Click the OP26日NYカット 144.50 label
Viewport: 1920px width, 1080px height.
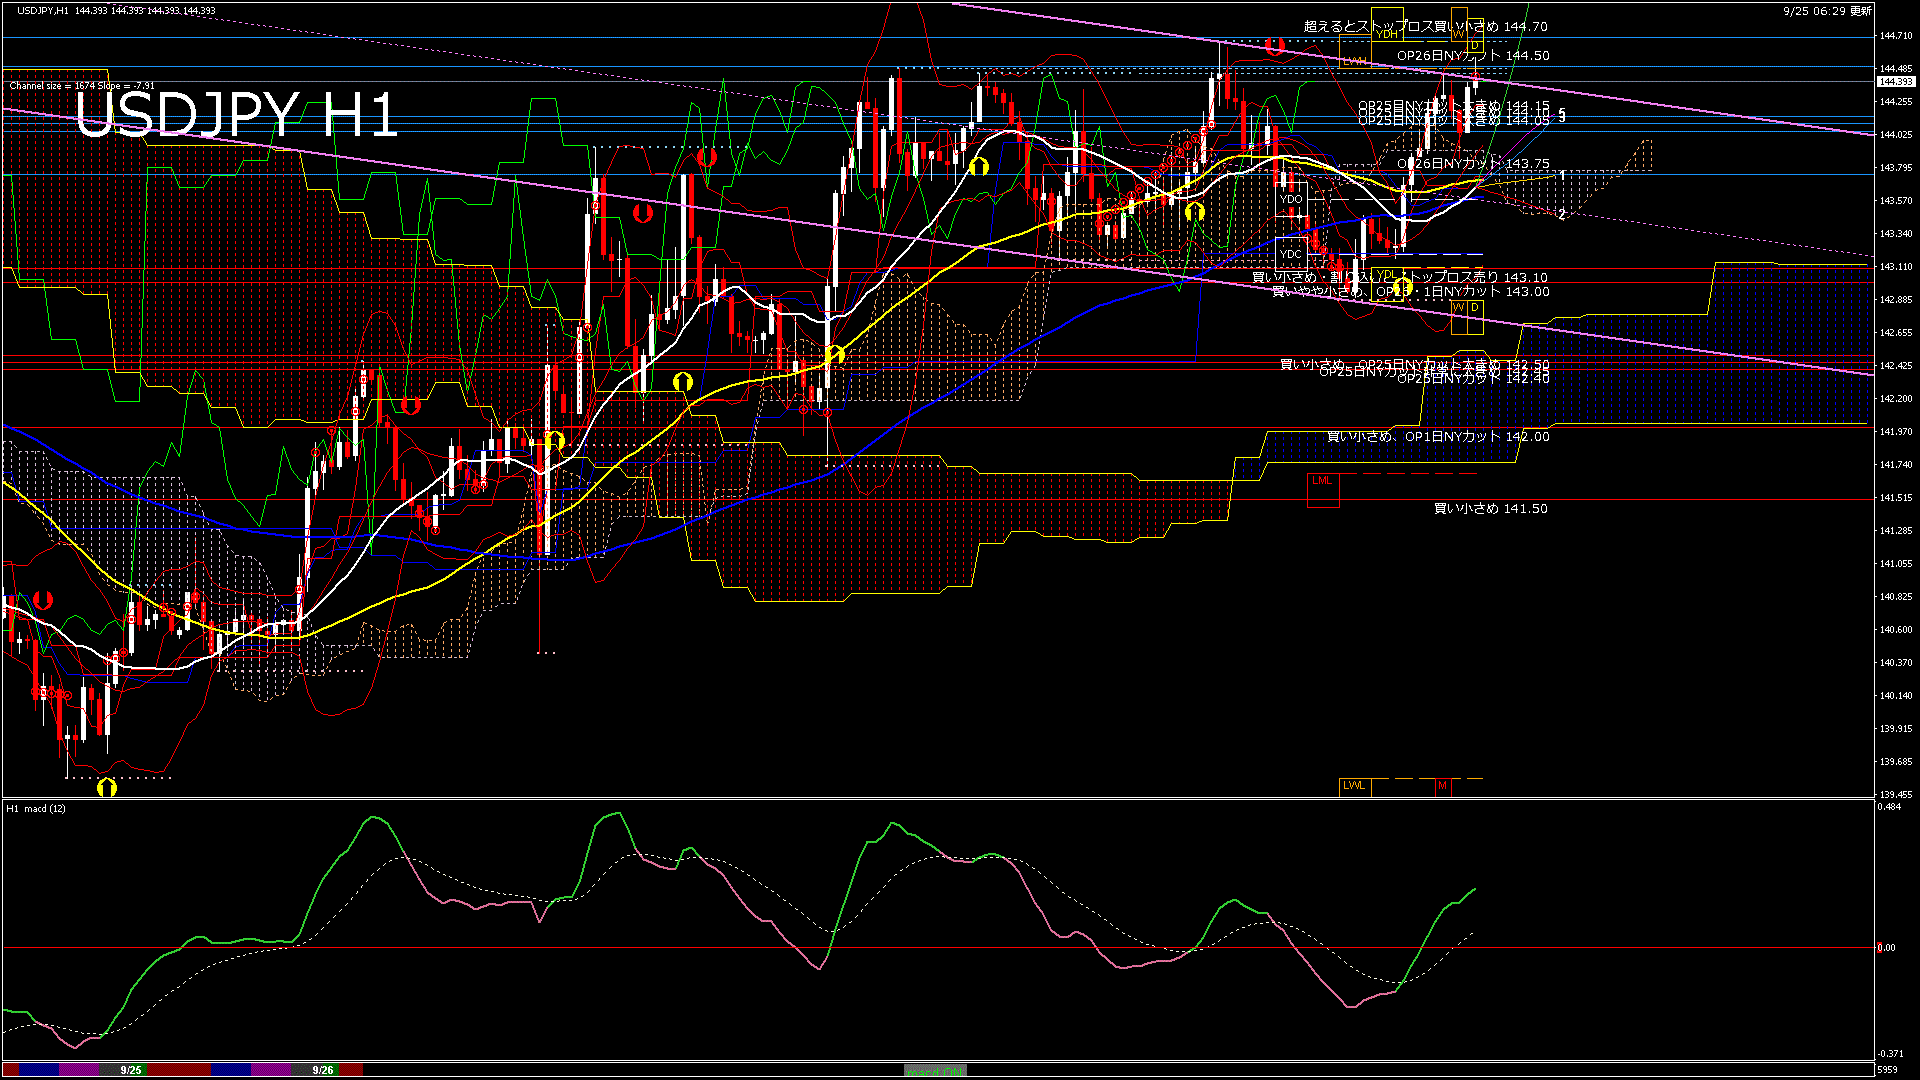tap(1473, 56)
